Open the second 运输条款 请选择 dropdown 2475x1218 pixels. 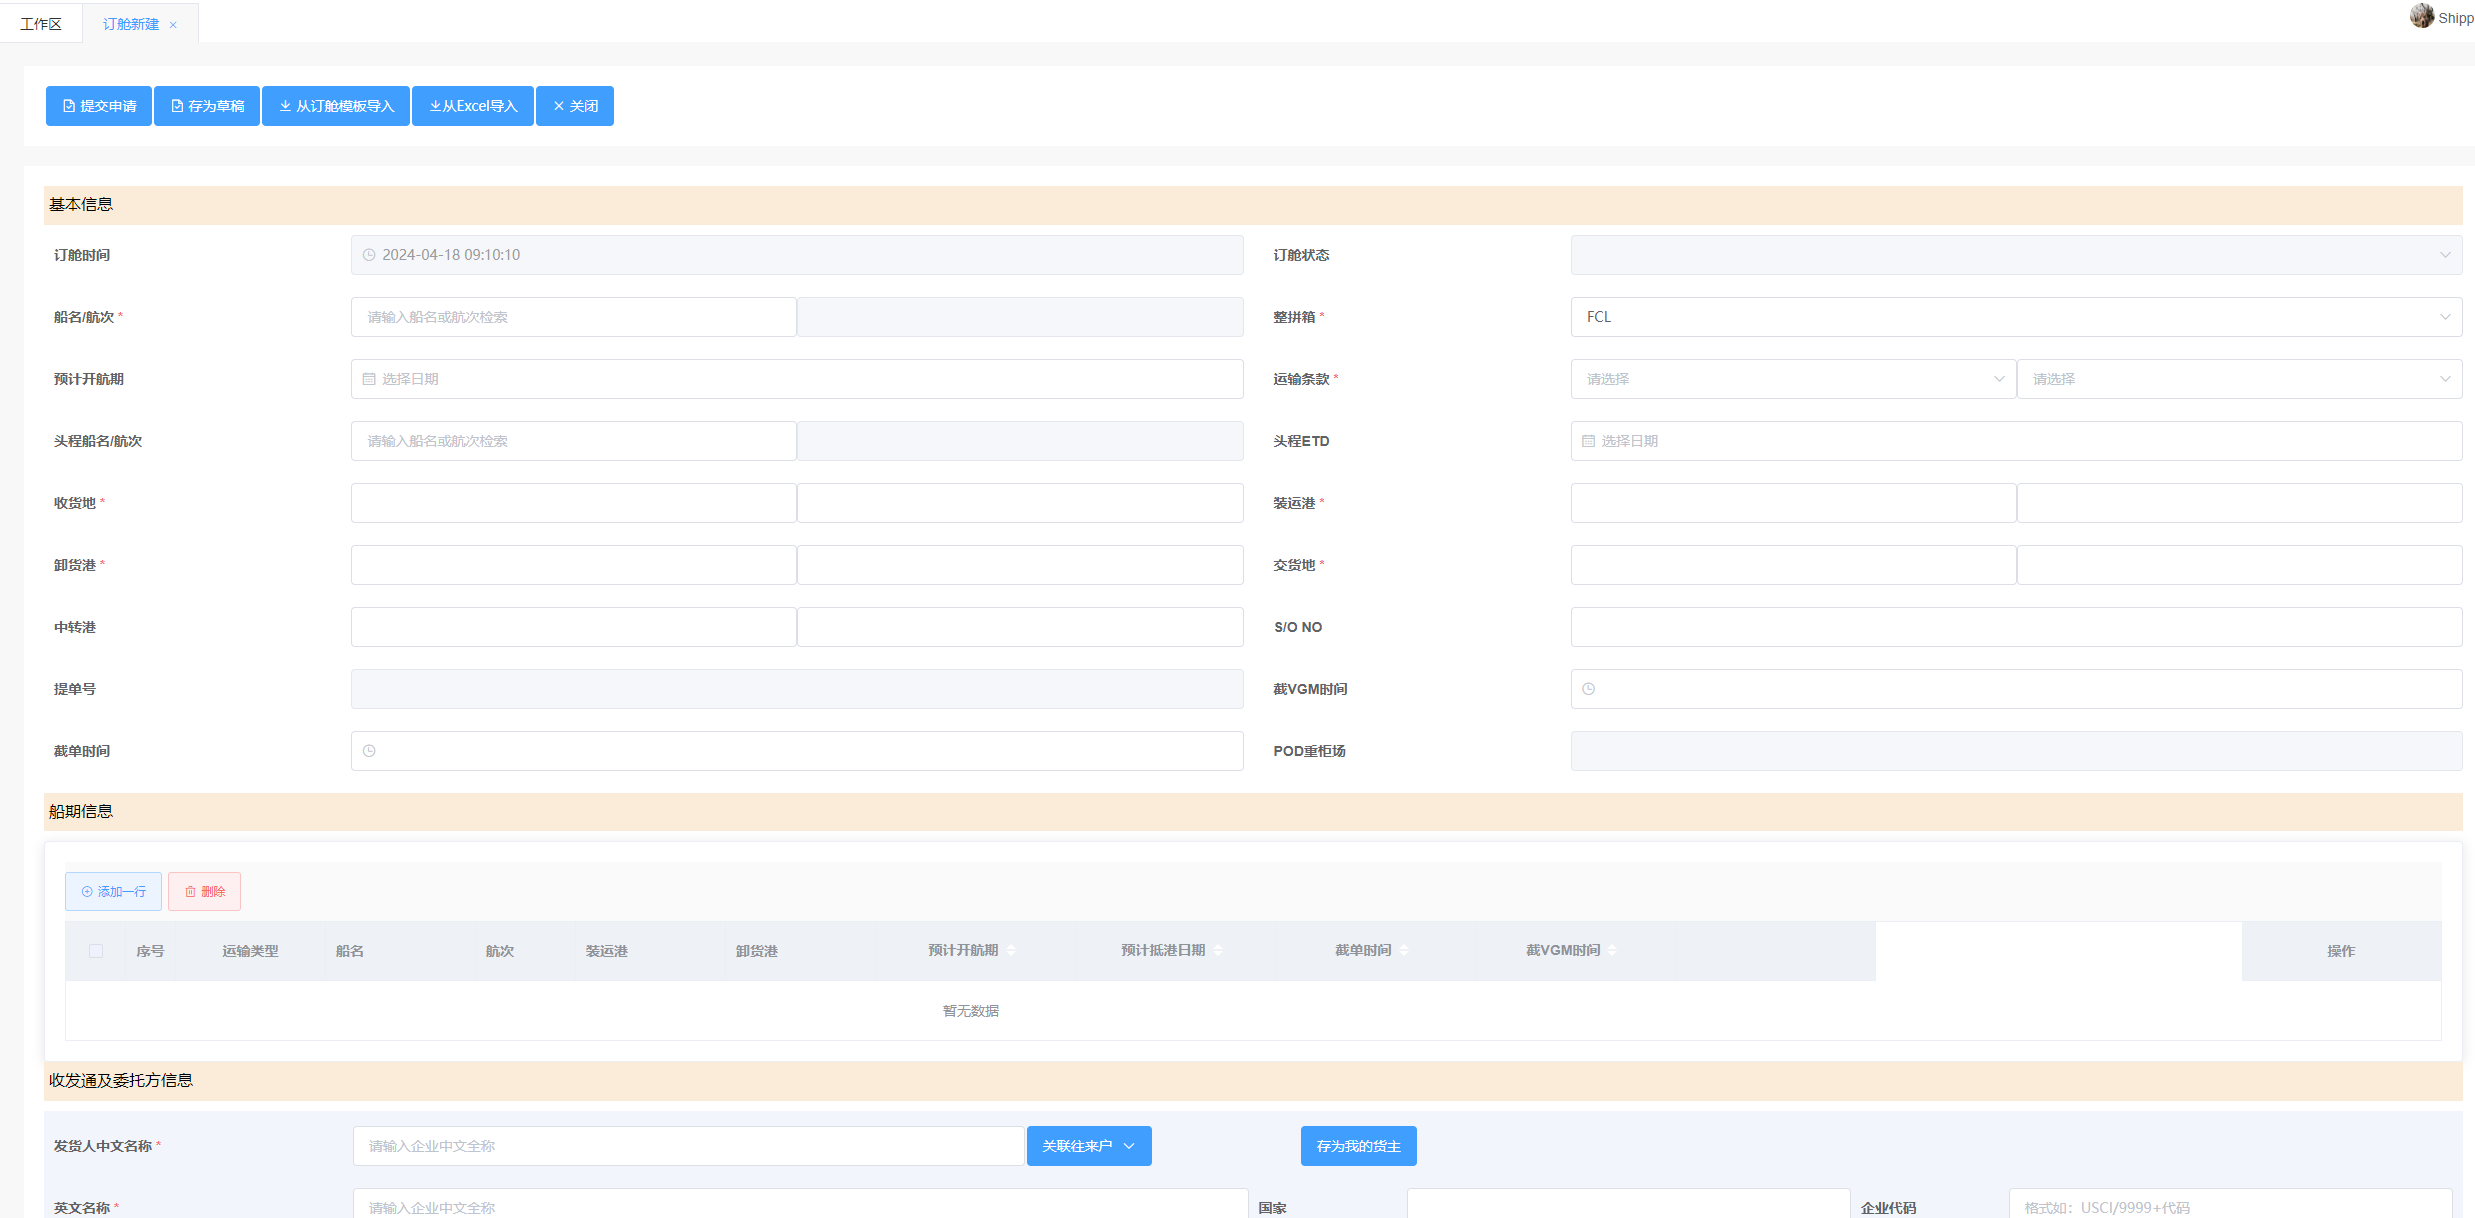[x=2238, y=379]
